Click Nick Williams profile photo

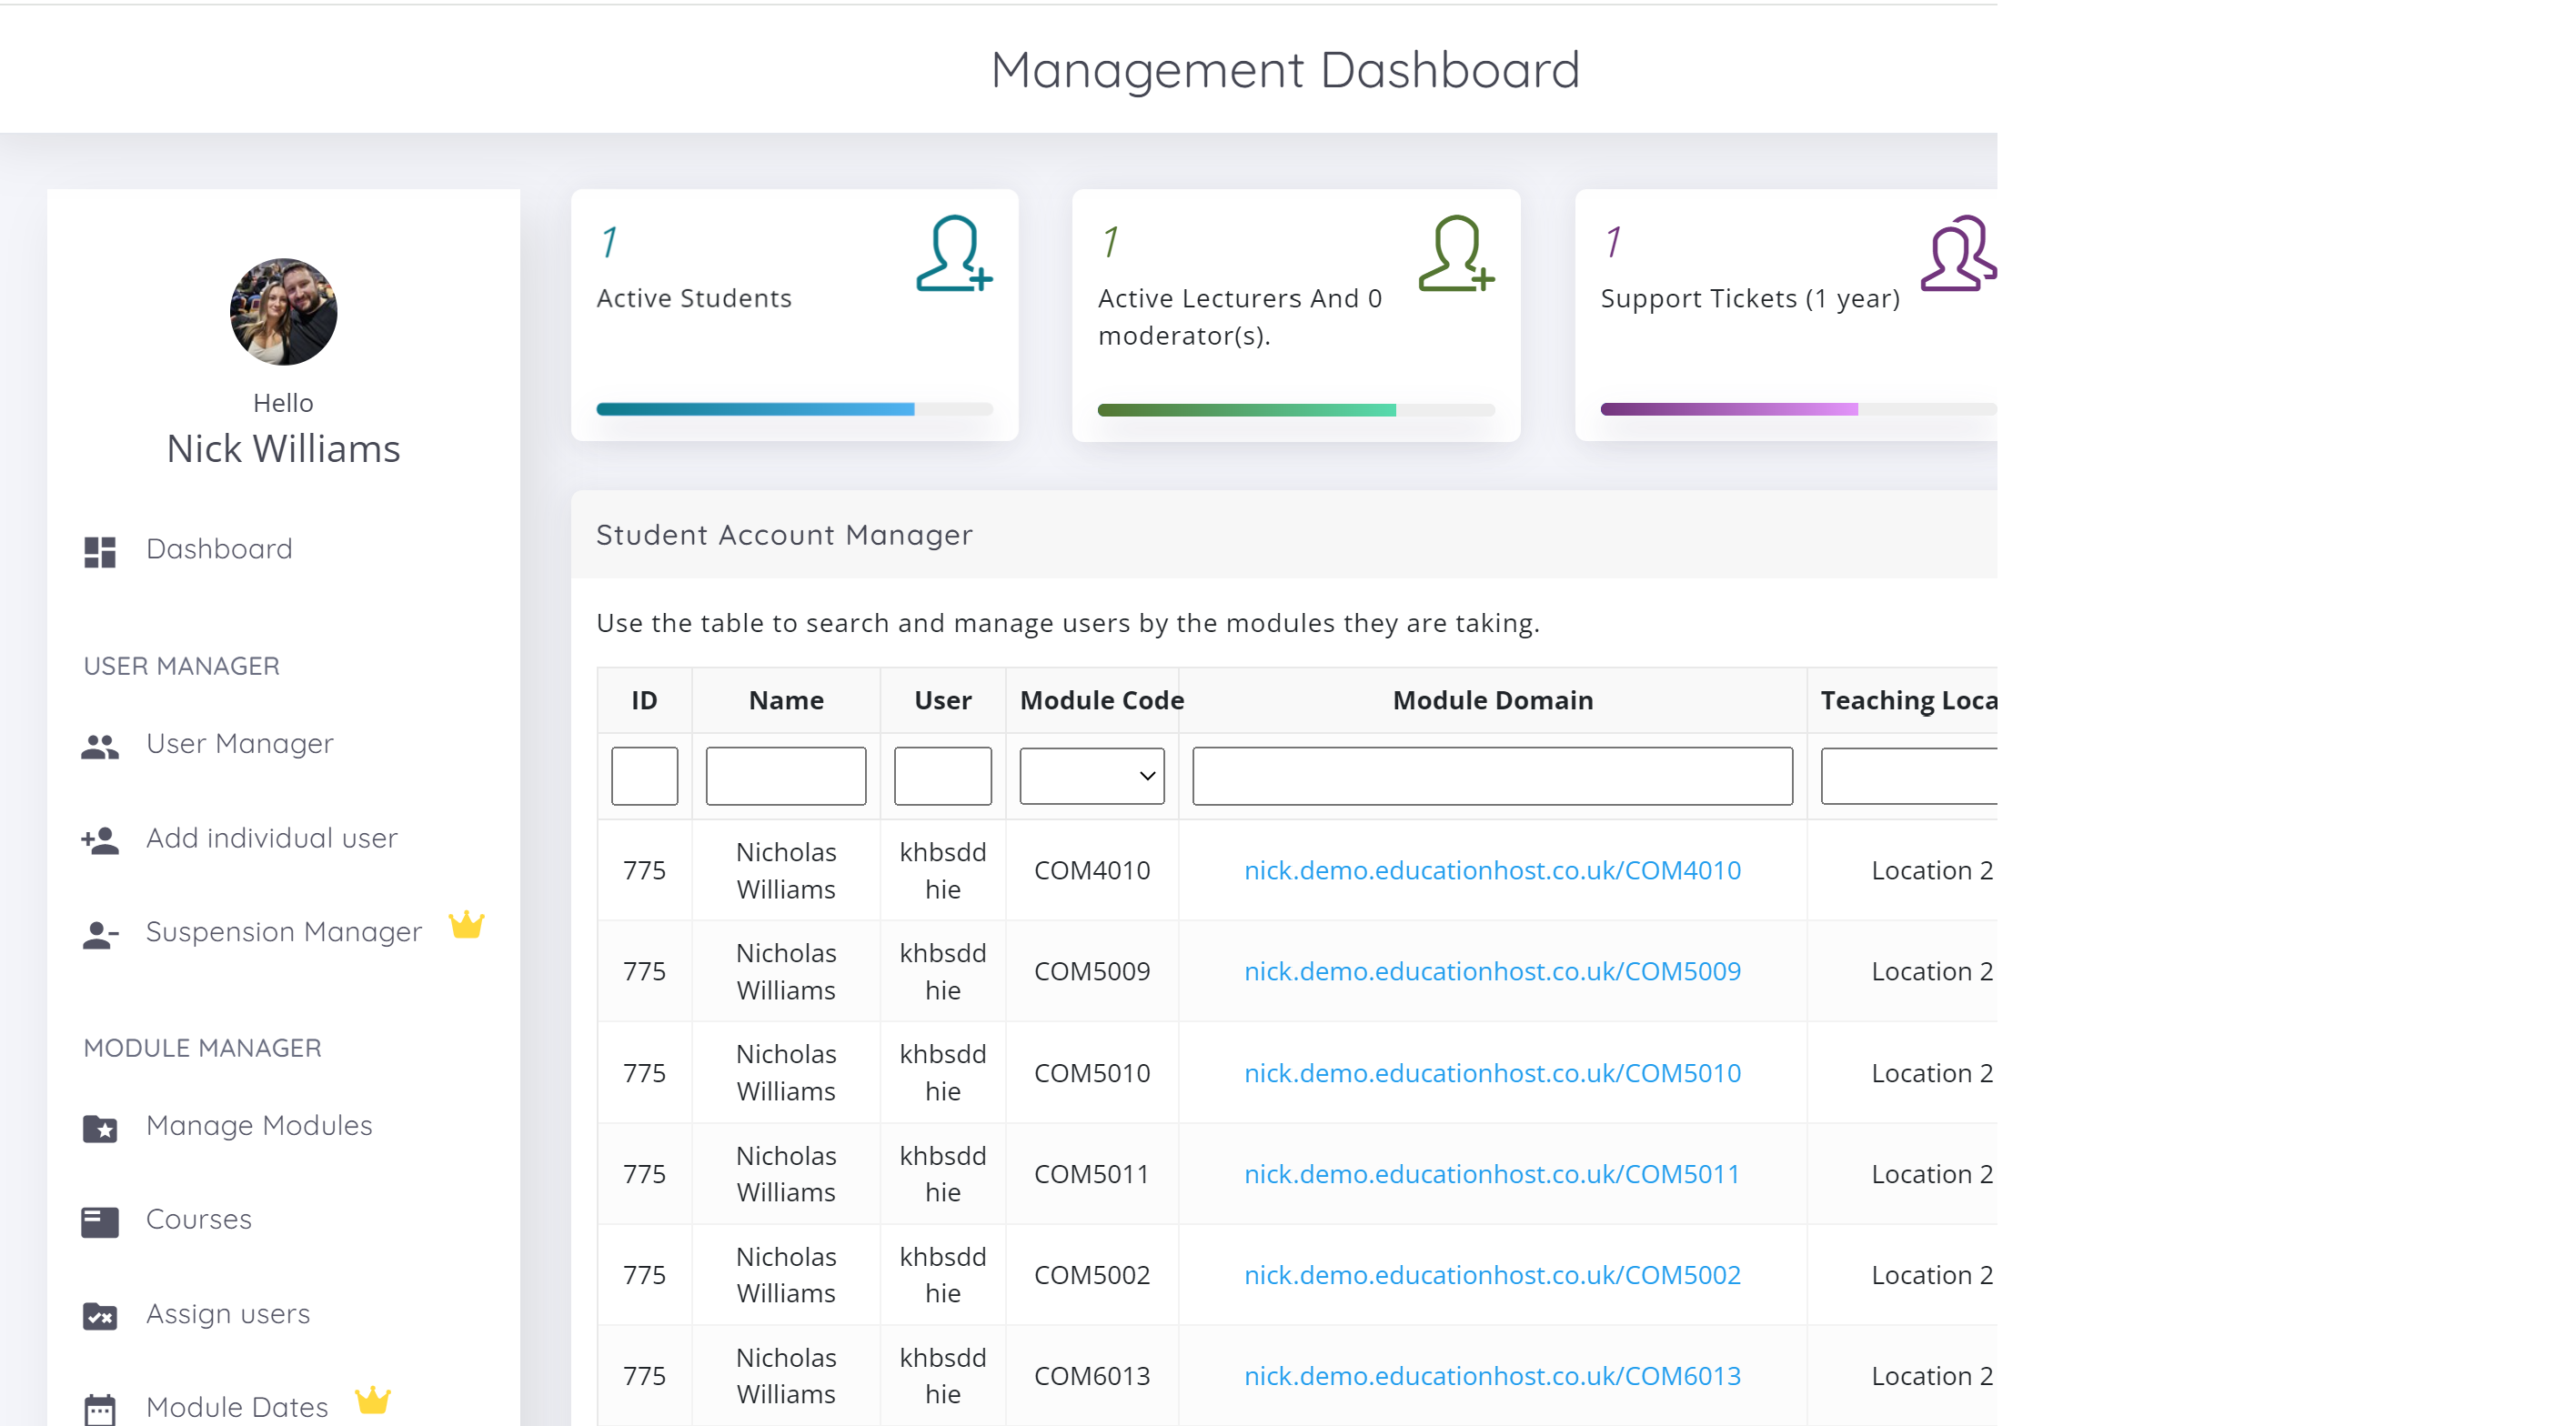point(283,312)
